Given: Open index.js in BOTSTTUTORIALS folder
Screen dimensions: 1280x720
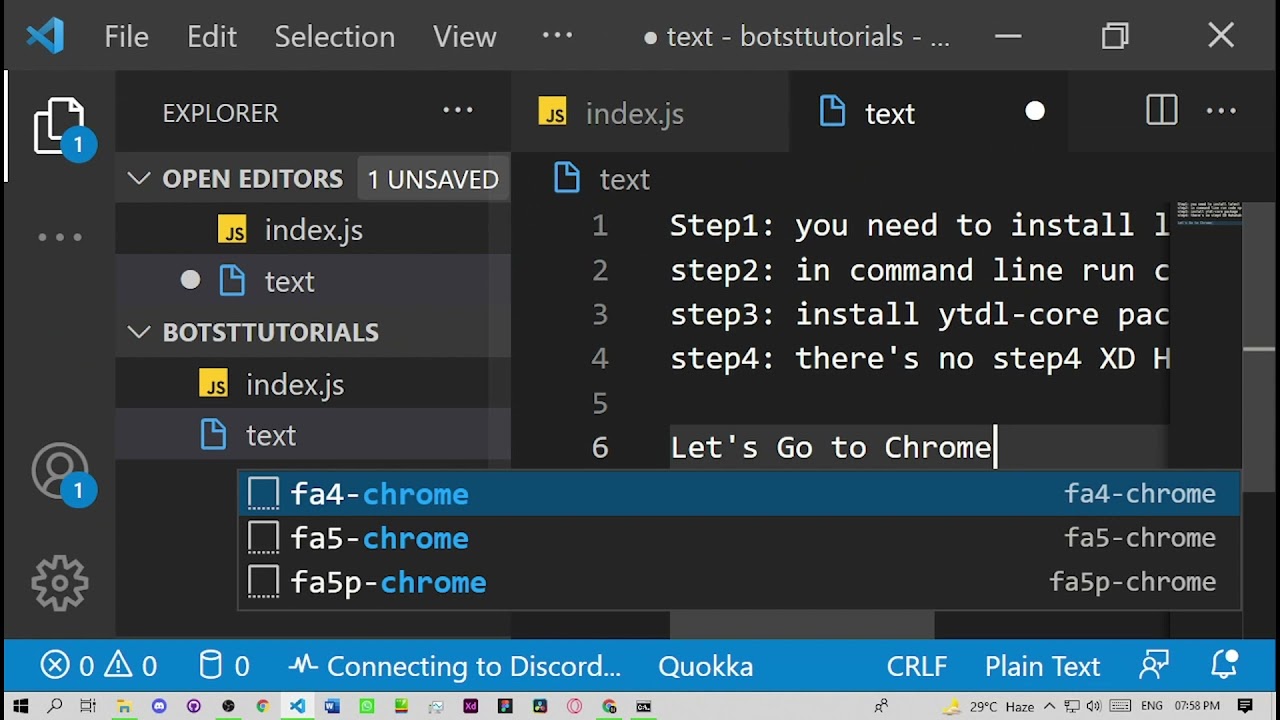Looking at the screenshot, I should click(313, 384).
